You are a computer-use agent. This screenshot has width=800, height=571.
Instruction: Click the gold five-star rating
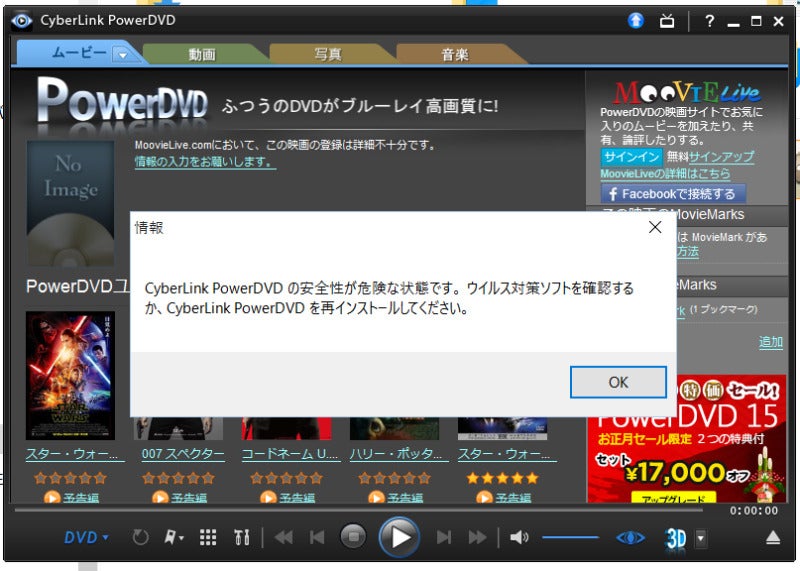(x=503, y=478)
